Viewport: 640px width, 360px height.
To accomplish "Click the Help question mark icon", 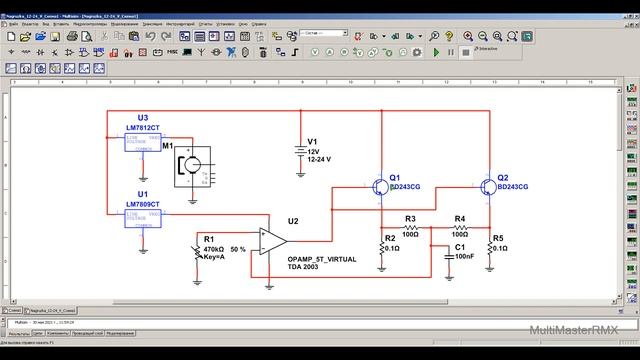I will 449,36.
